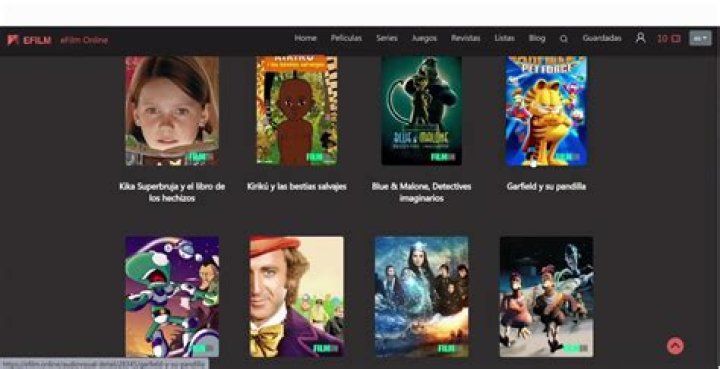Go to the Home menu item
720x369 pixels.
pyautogui.click(x=305, y=38)
